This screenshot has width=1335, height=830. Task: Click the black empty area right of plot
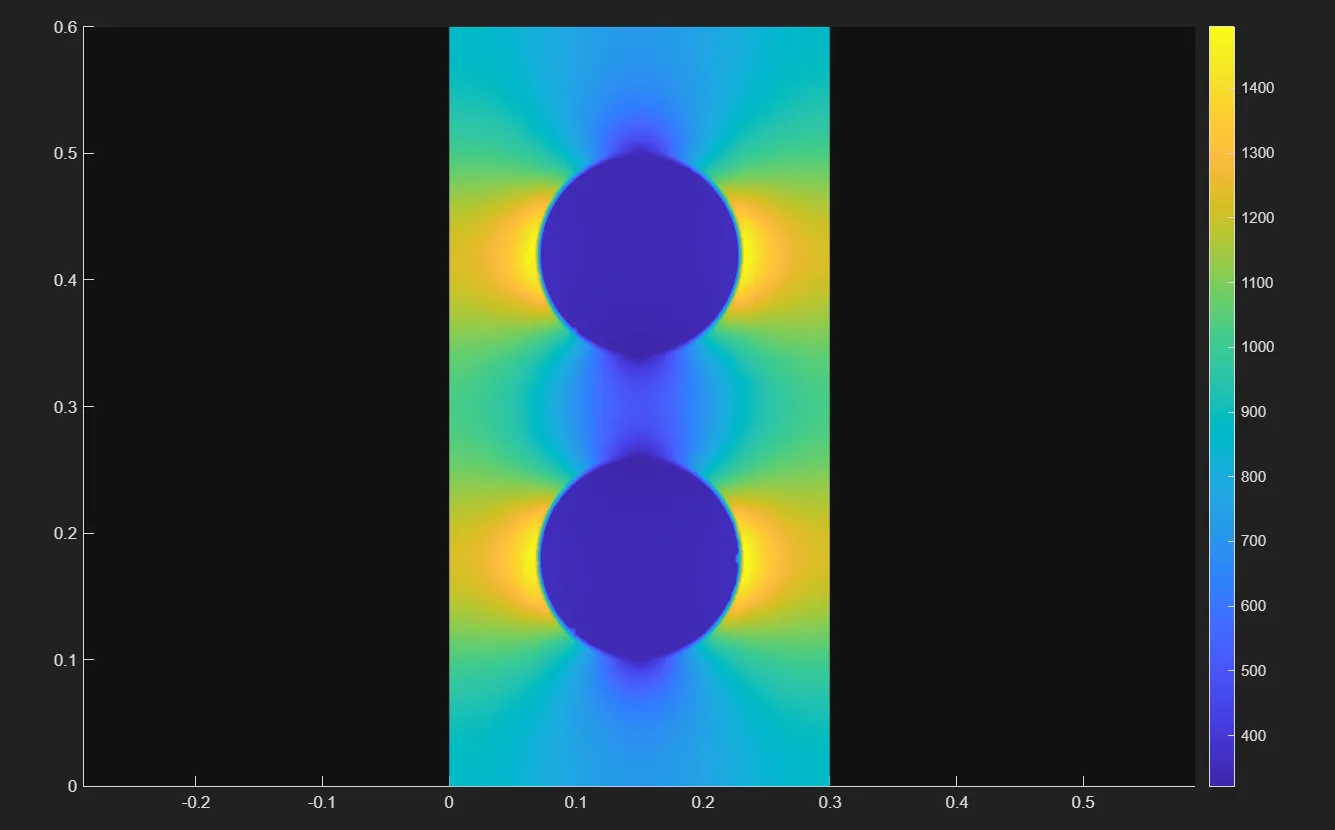click(1010, 400)
